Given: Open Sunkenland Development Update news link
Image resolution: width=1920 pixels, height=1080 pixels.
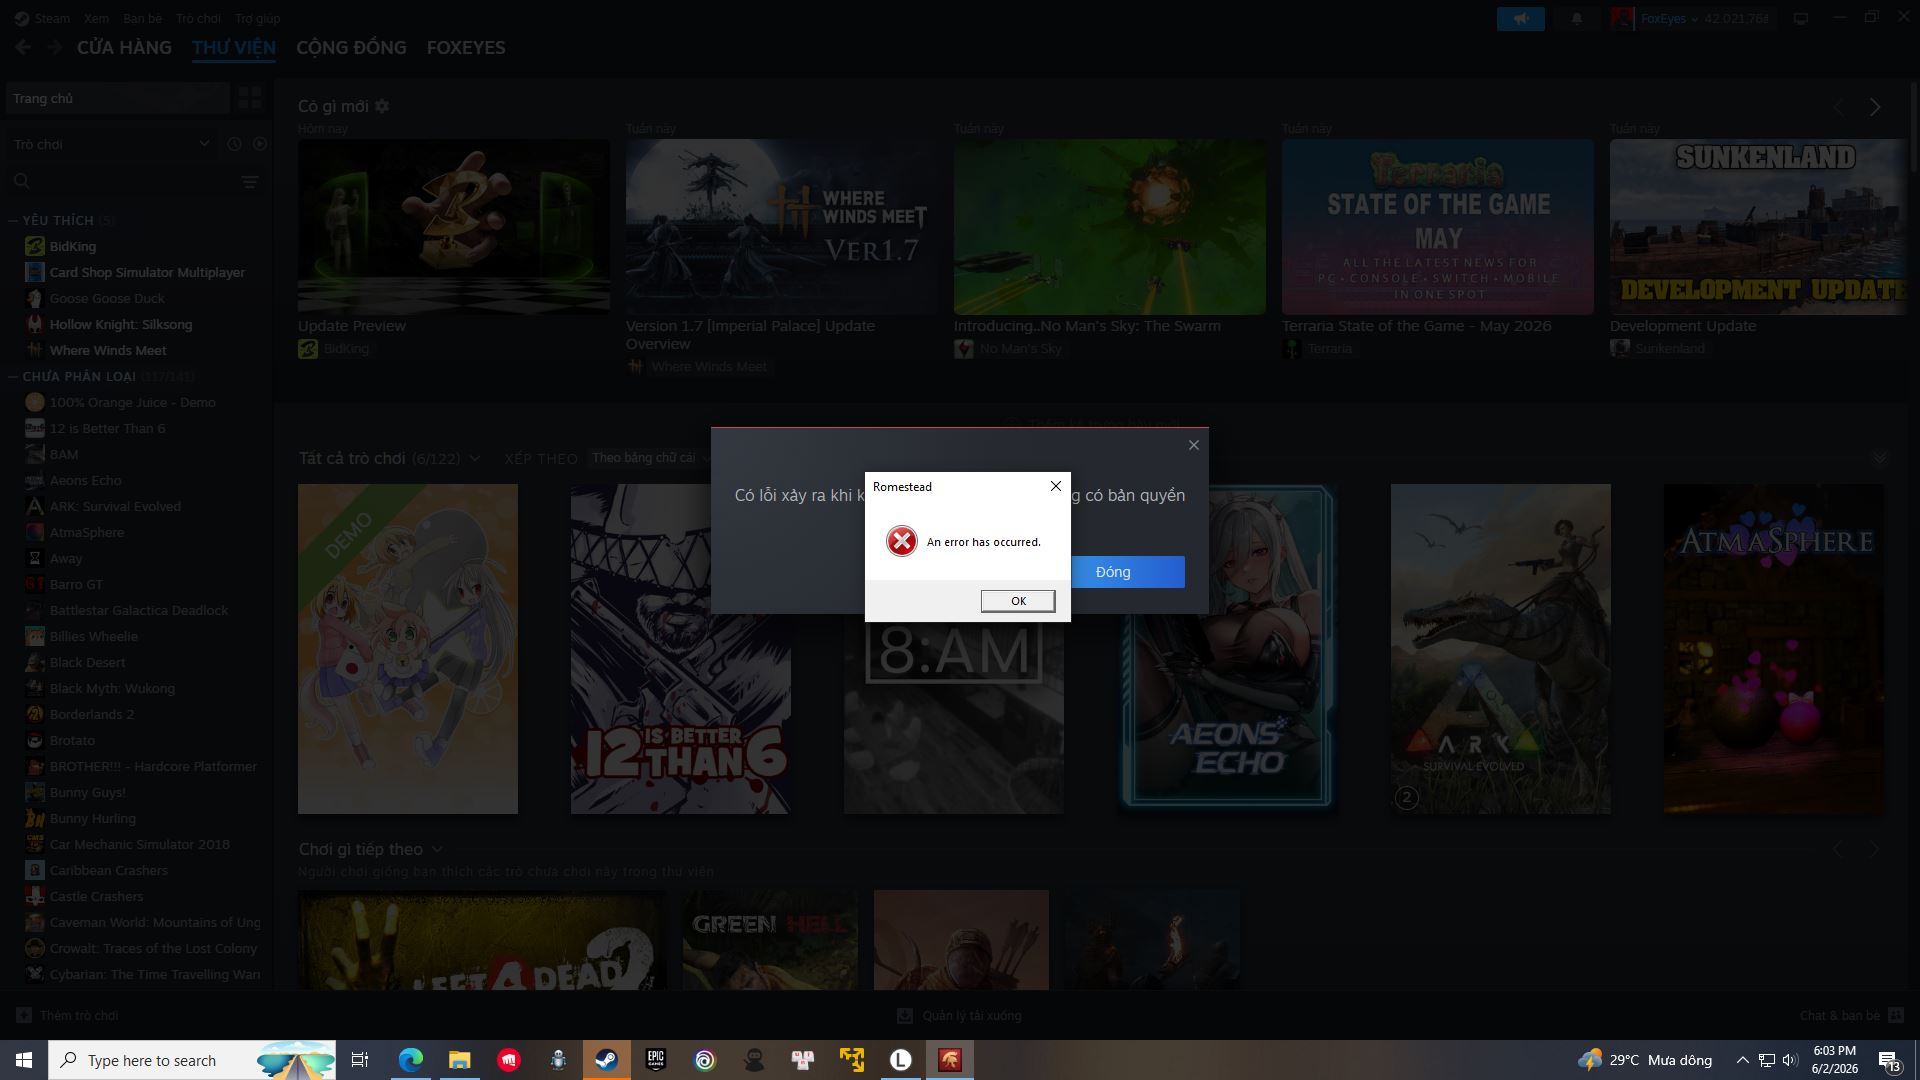Looking at the screenshot, I should pos(1683,326).
